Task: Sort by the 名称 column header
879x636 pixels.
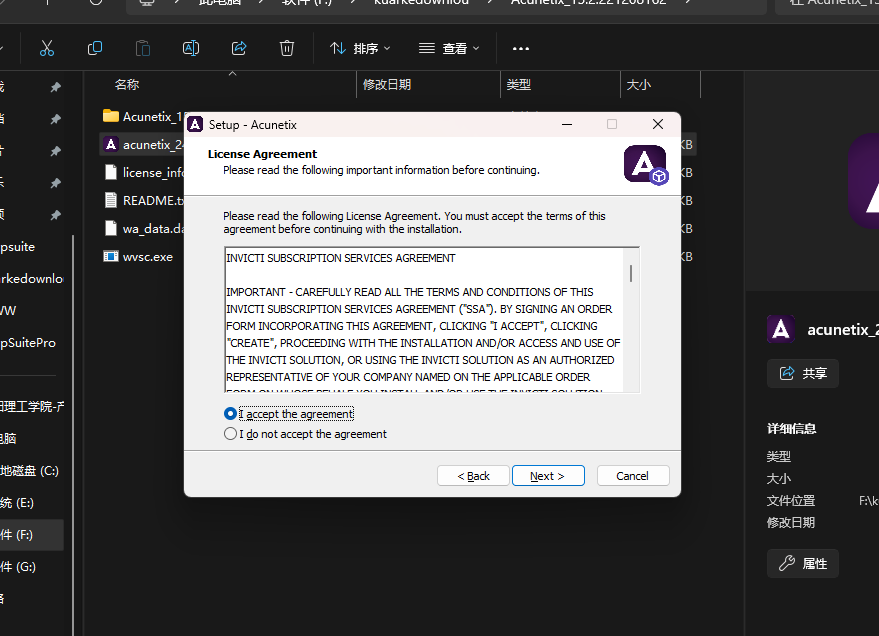Action: [x=127, y=85]
